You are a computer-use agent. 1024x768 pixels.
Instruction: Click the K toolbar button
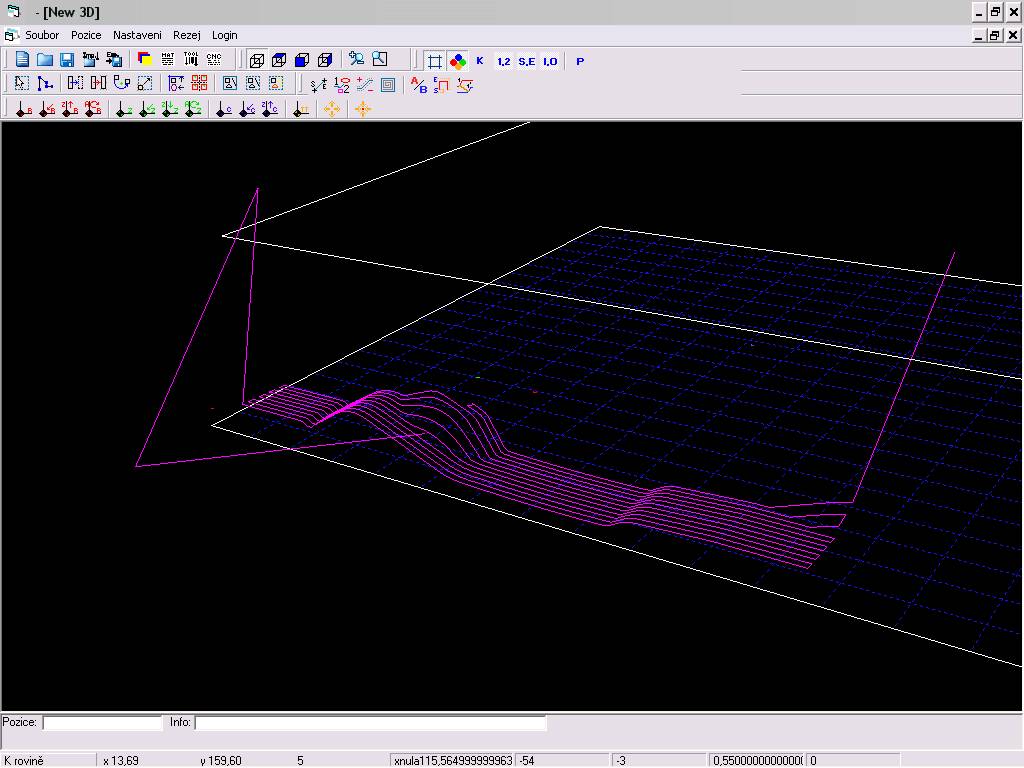[x=480, y=61]
